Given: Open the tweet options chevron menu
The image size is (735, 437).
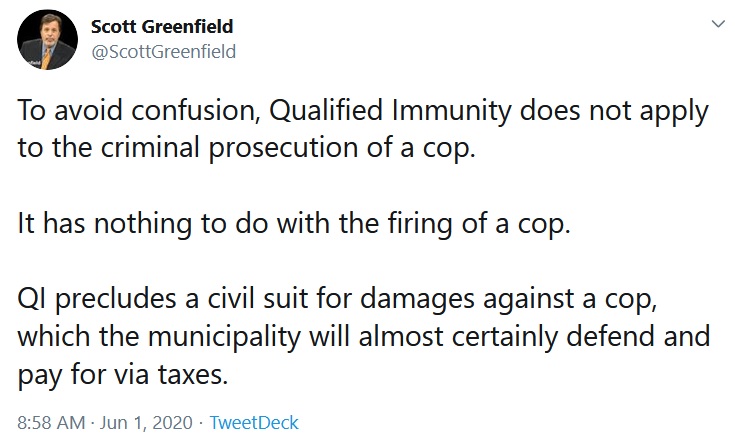Looking at the screenshot, I should coord(718,24).
